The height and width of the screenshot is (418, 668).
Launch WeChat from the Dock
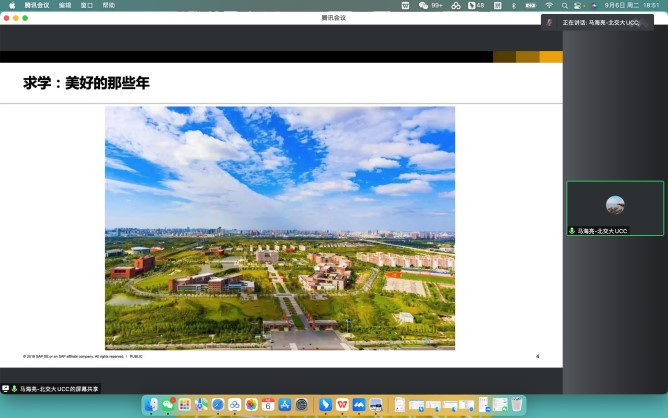tap(168, 404)
